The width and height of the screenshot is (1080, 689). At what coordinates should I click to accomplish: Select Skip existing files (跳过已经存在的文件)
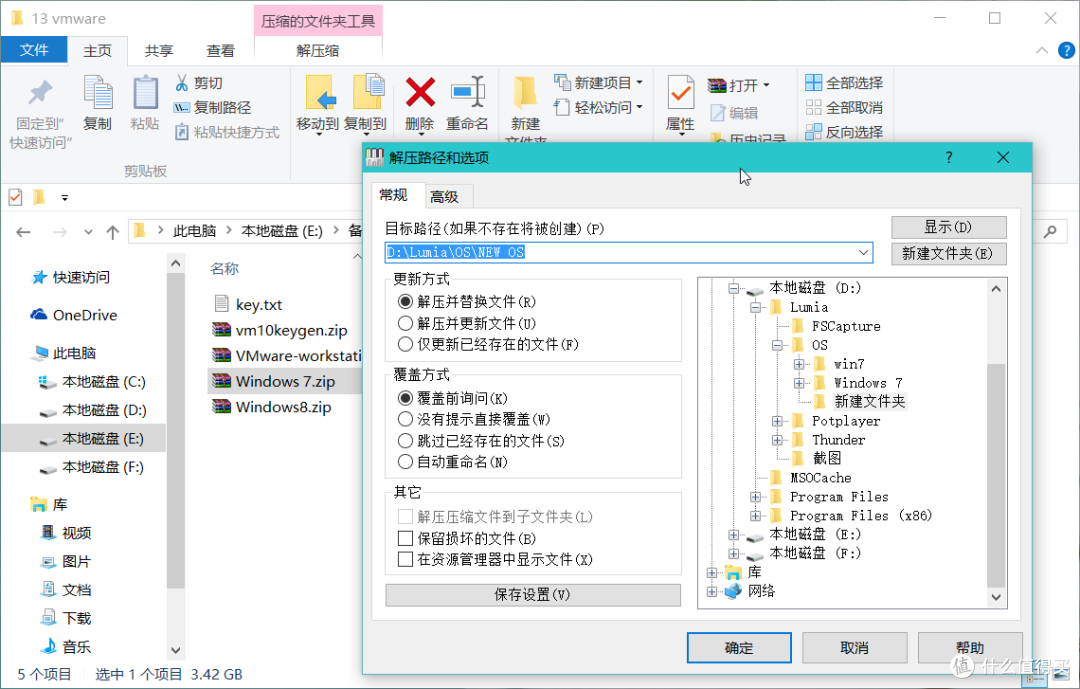[x=481, y=441]
